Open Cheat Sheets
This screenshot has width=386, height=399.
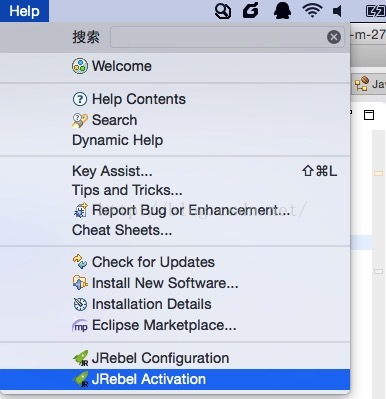pyautogui.click(x=175, y=230)
